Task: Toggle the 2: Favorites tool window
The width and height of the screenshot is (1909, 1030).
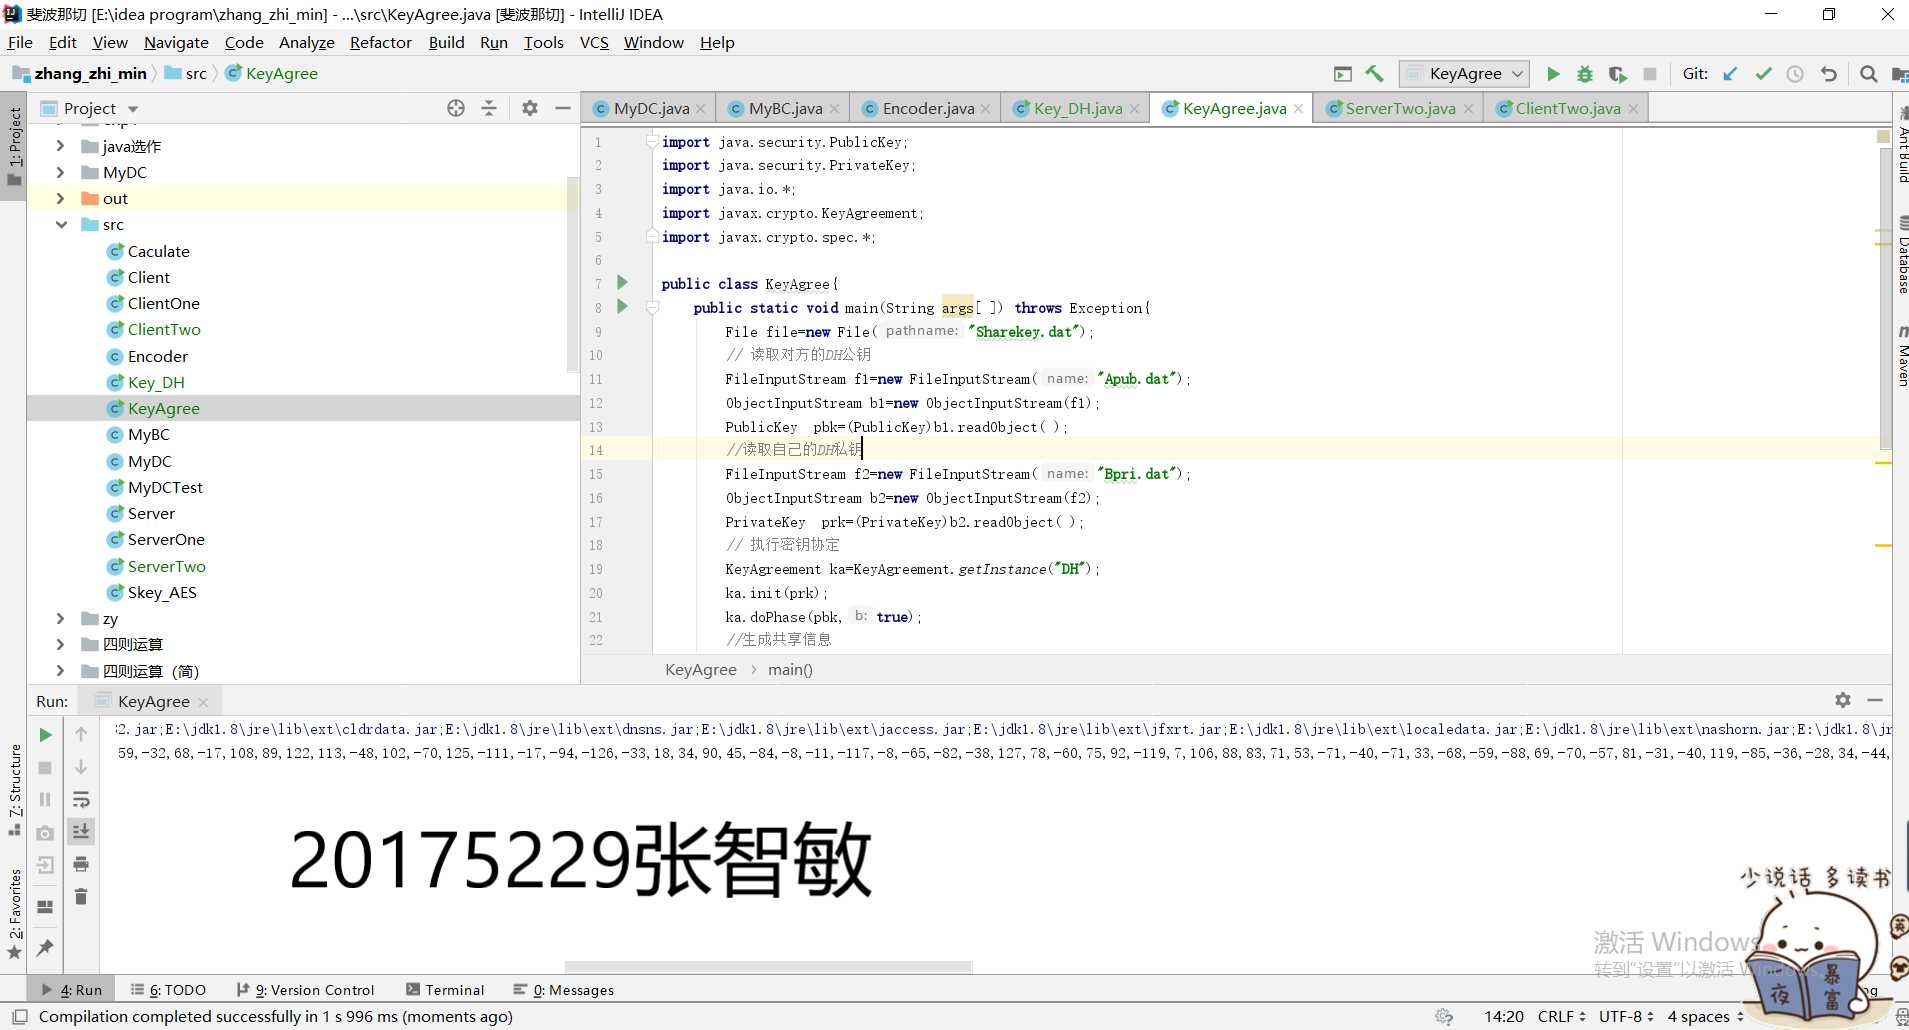Action: (x=14, y=914)
